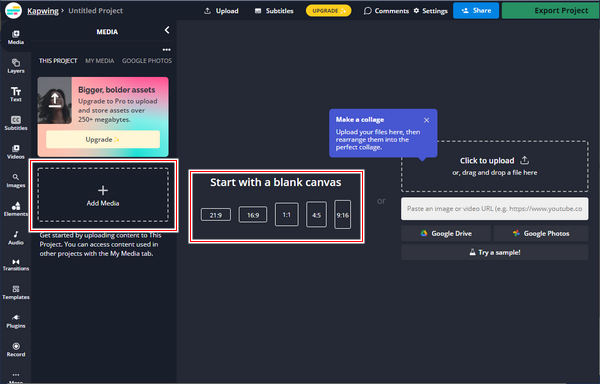Screen dimensions: 600x384
Task: Open the Record sidebar tool
Action: click(16, 350)
